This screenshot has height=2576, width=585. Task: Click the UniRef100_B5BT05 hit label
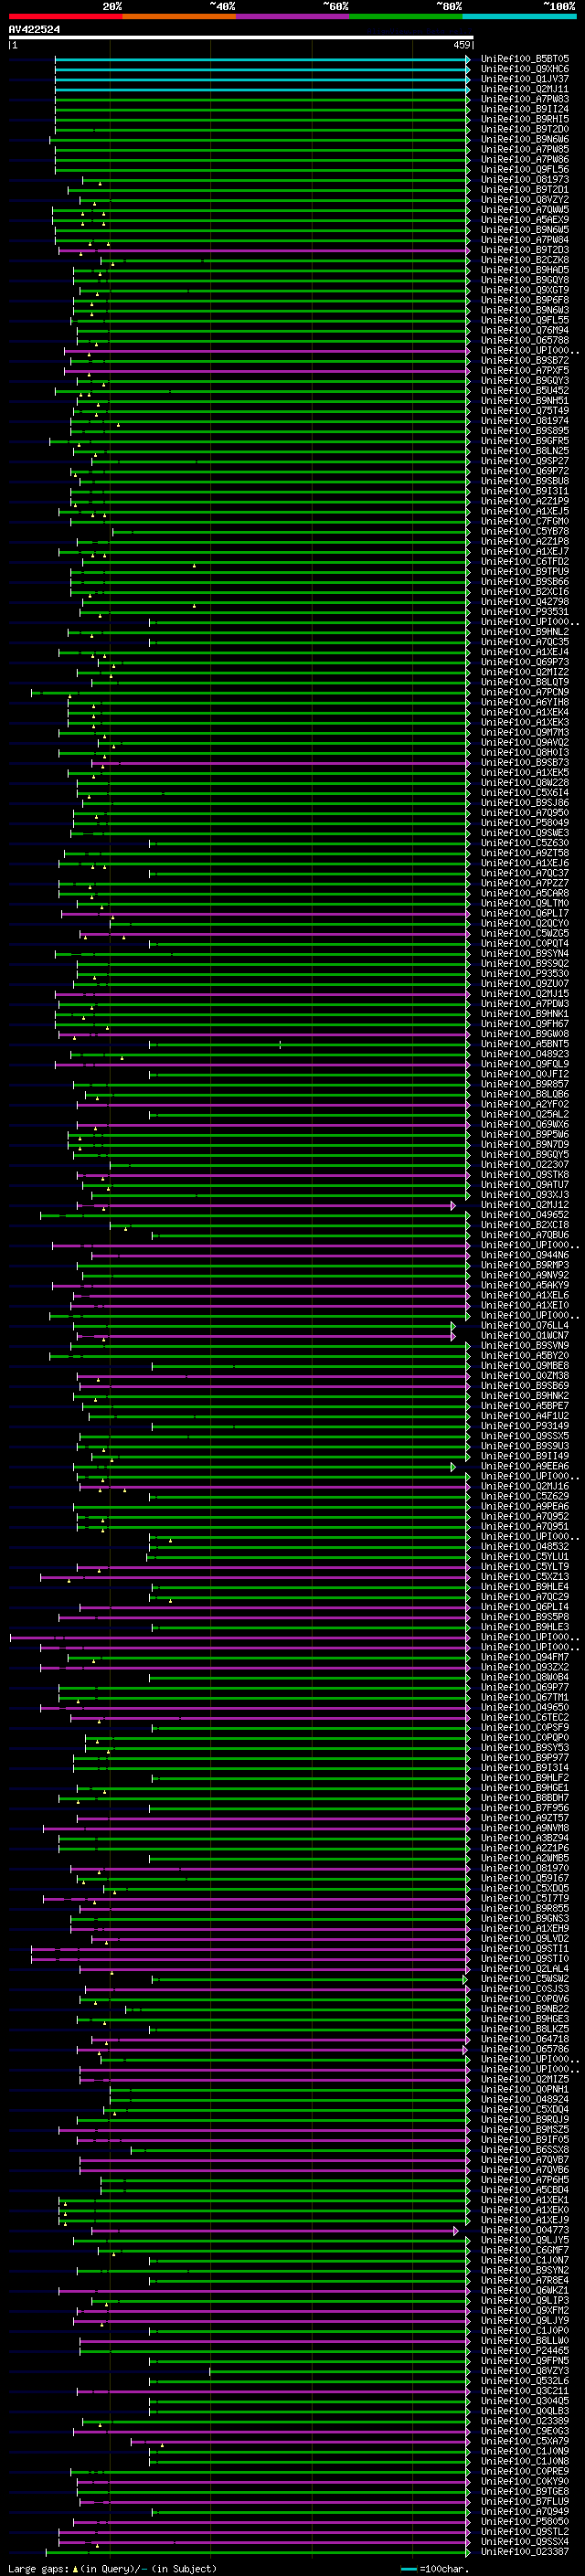point(525,59)
